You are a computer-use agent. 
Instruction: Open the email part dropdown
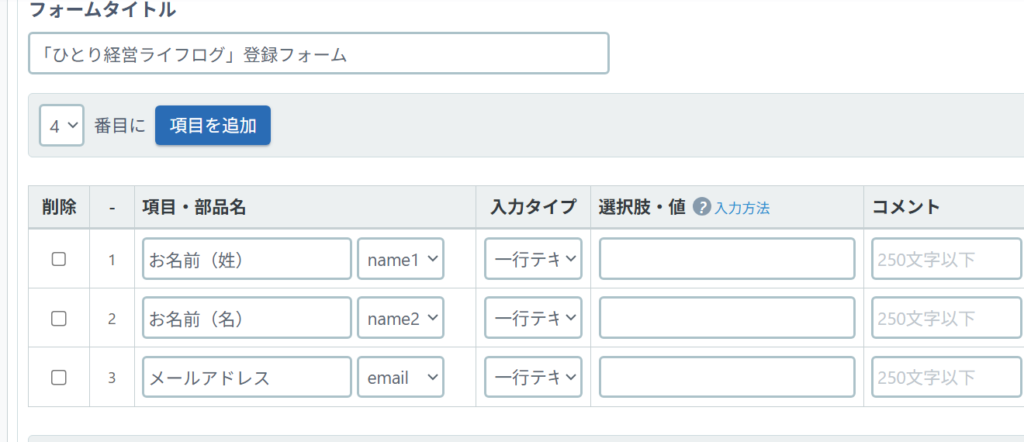[401, 377]
